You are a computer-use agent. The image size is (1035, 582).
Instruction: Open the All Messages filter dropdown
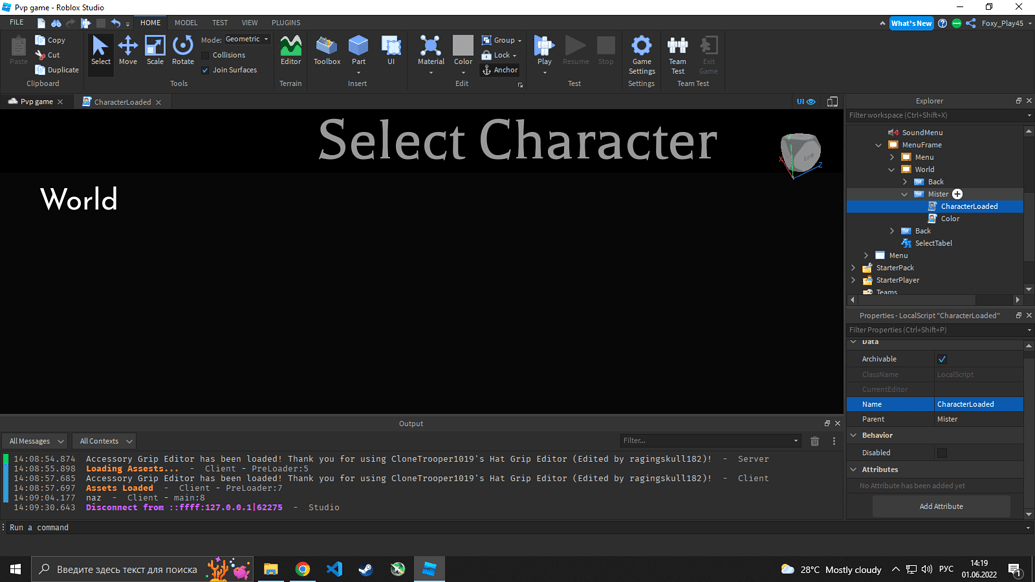(36, 441)
